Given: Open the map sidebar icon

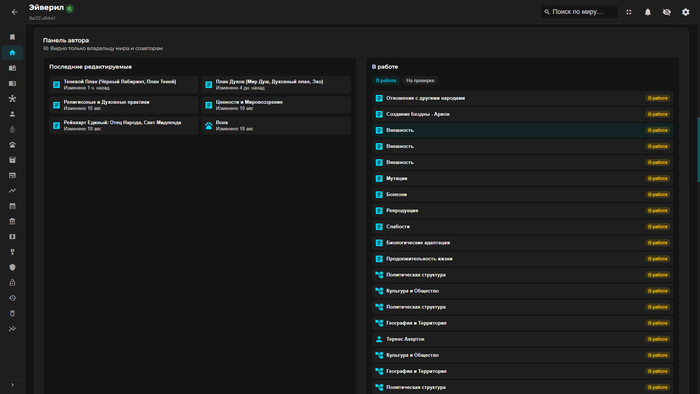Looking at the screenshot, I should click(x=12, y=237).
